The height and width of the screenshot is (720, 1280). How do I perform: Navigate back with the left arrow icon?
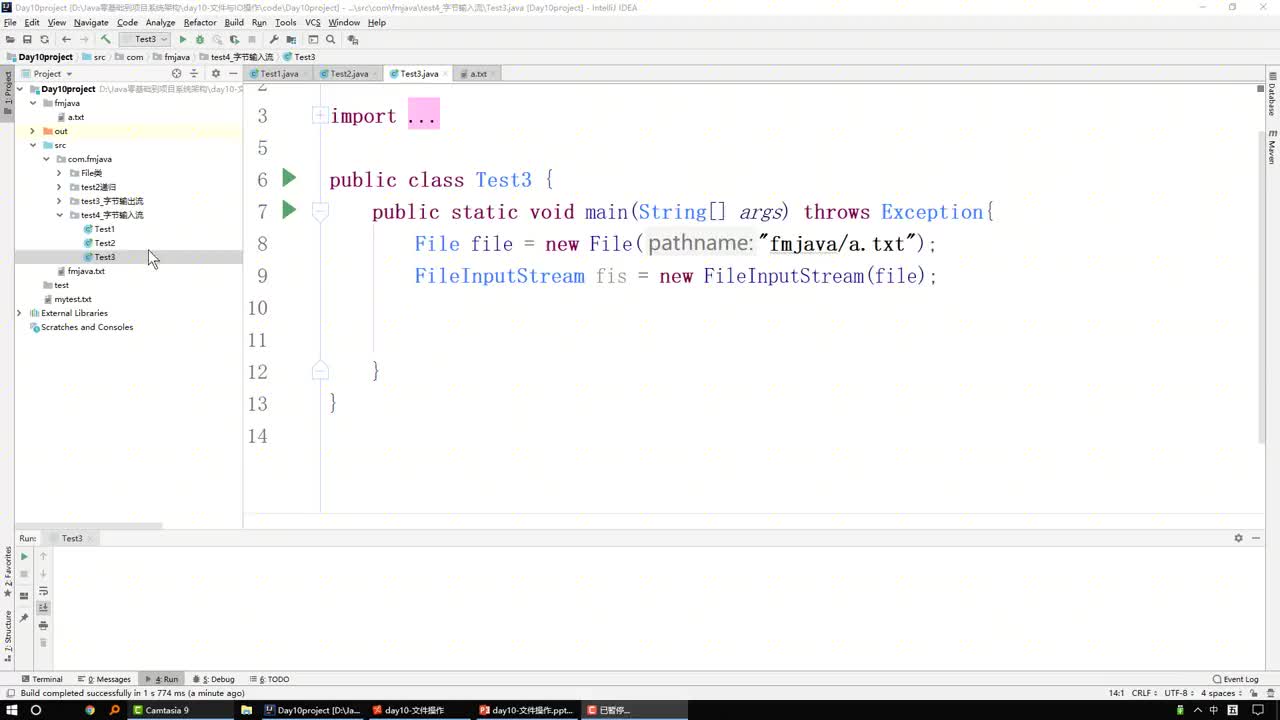point(66,40)
